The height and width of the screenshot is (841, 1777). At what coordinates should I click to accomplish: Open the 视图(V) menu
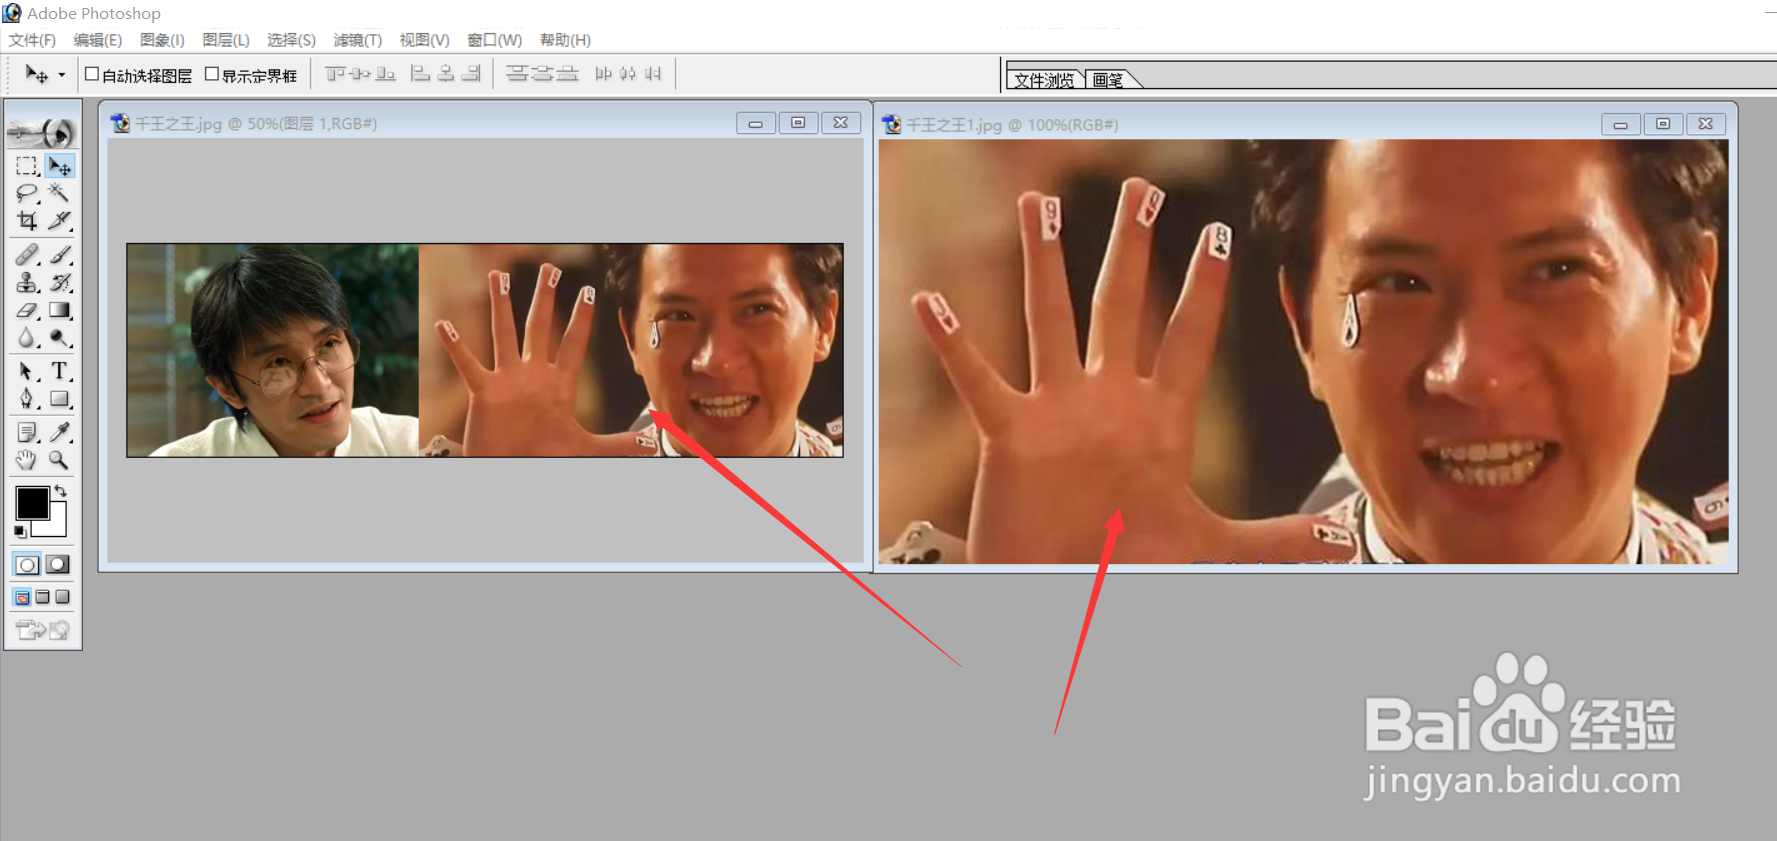pos(424,40)
